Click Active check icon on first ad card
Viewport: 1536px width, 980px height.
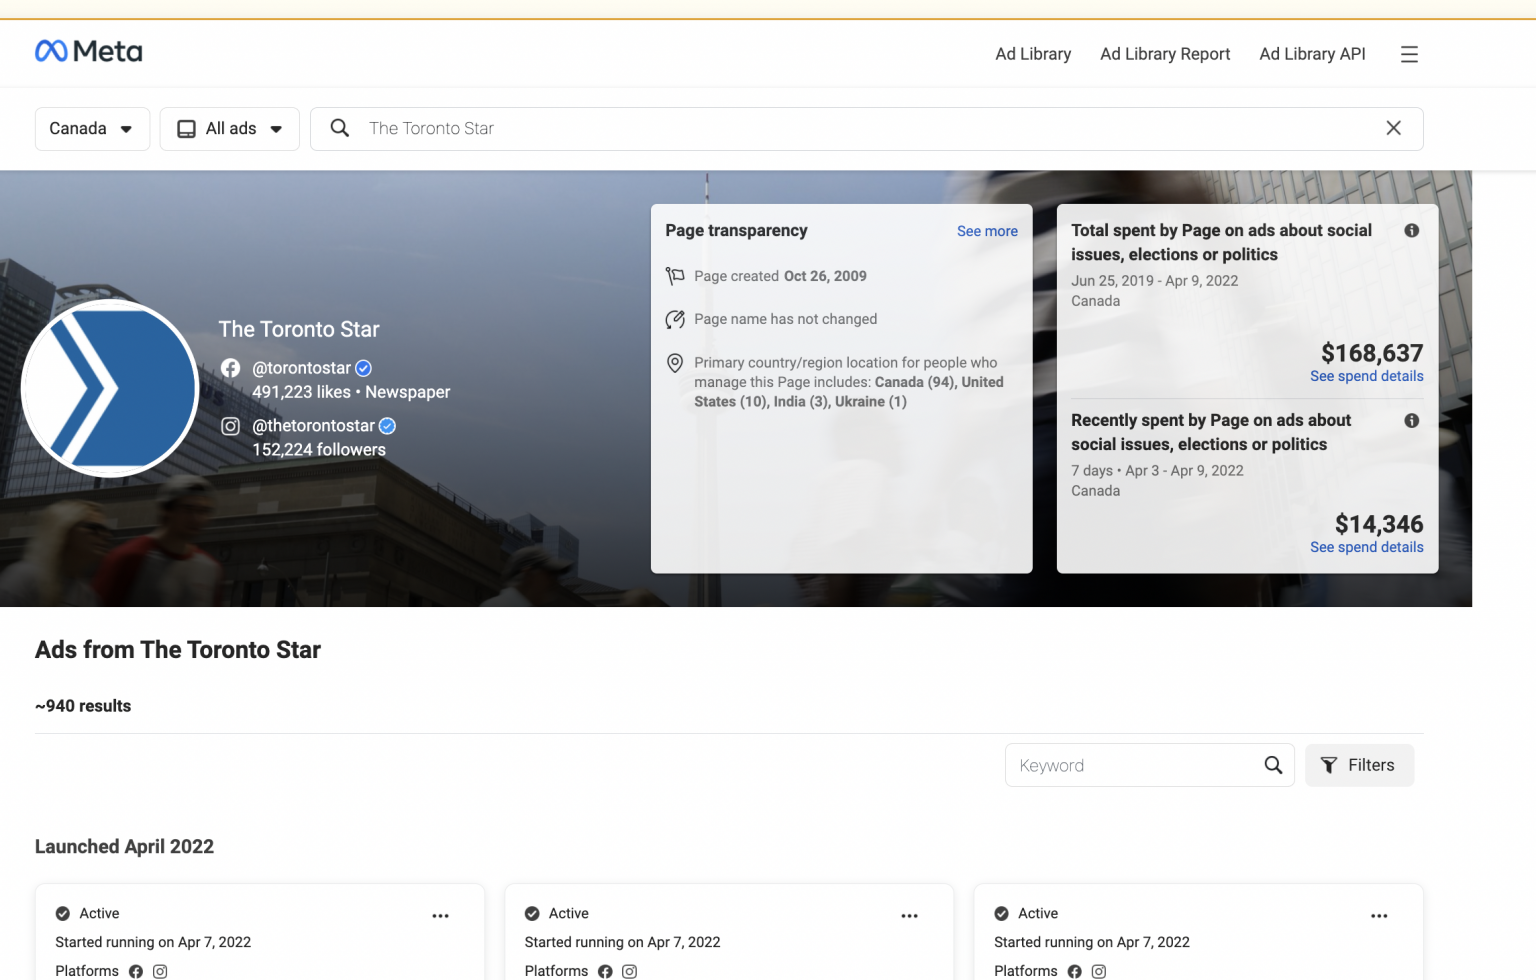coord(63,913)
